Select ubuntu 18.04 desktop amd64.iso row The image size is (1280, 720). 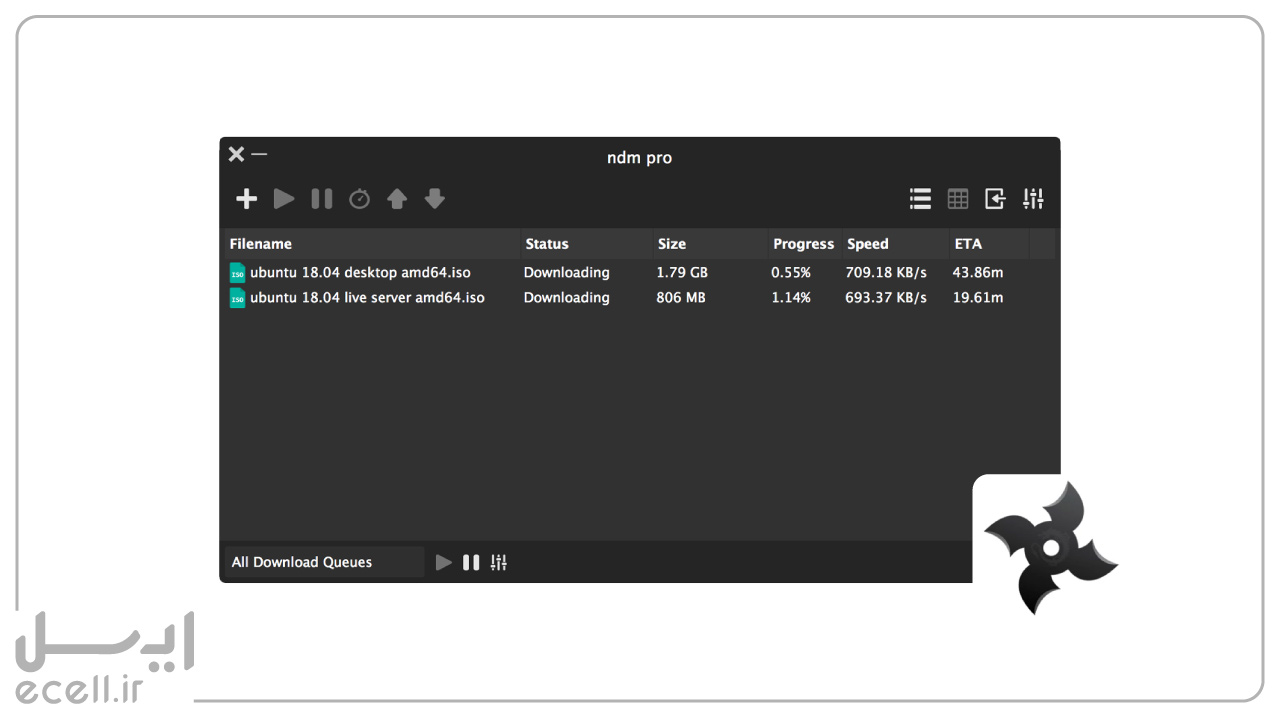[640, 272]
